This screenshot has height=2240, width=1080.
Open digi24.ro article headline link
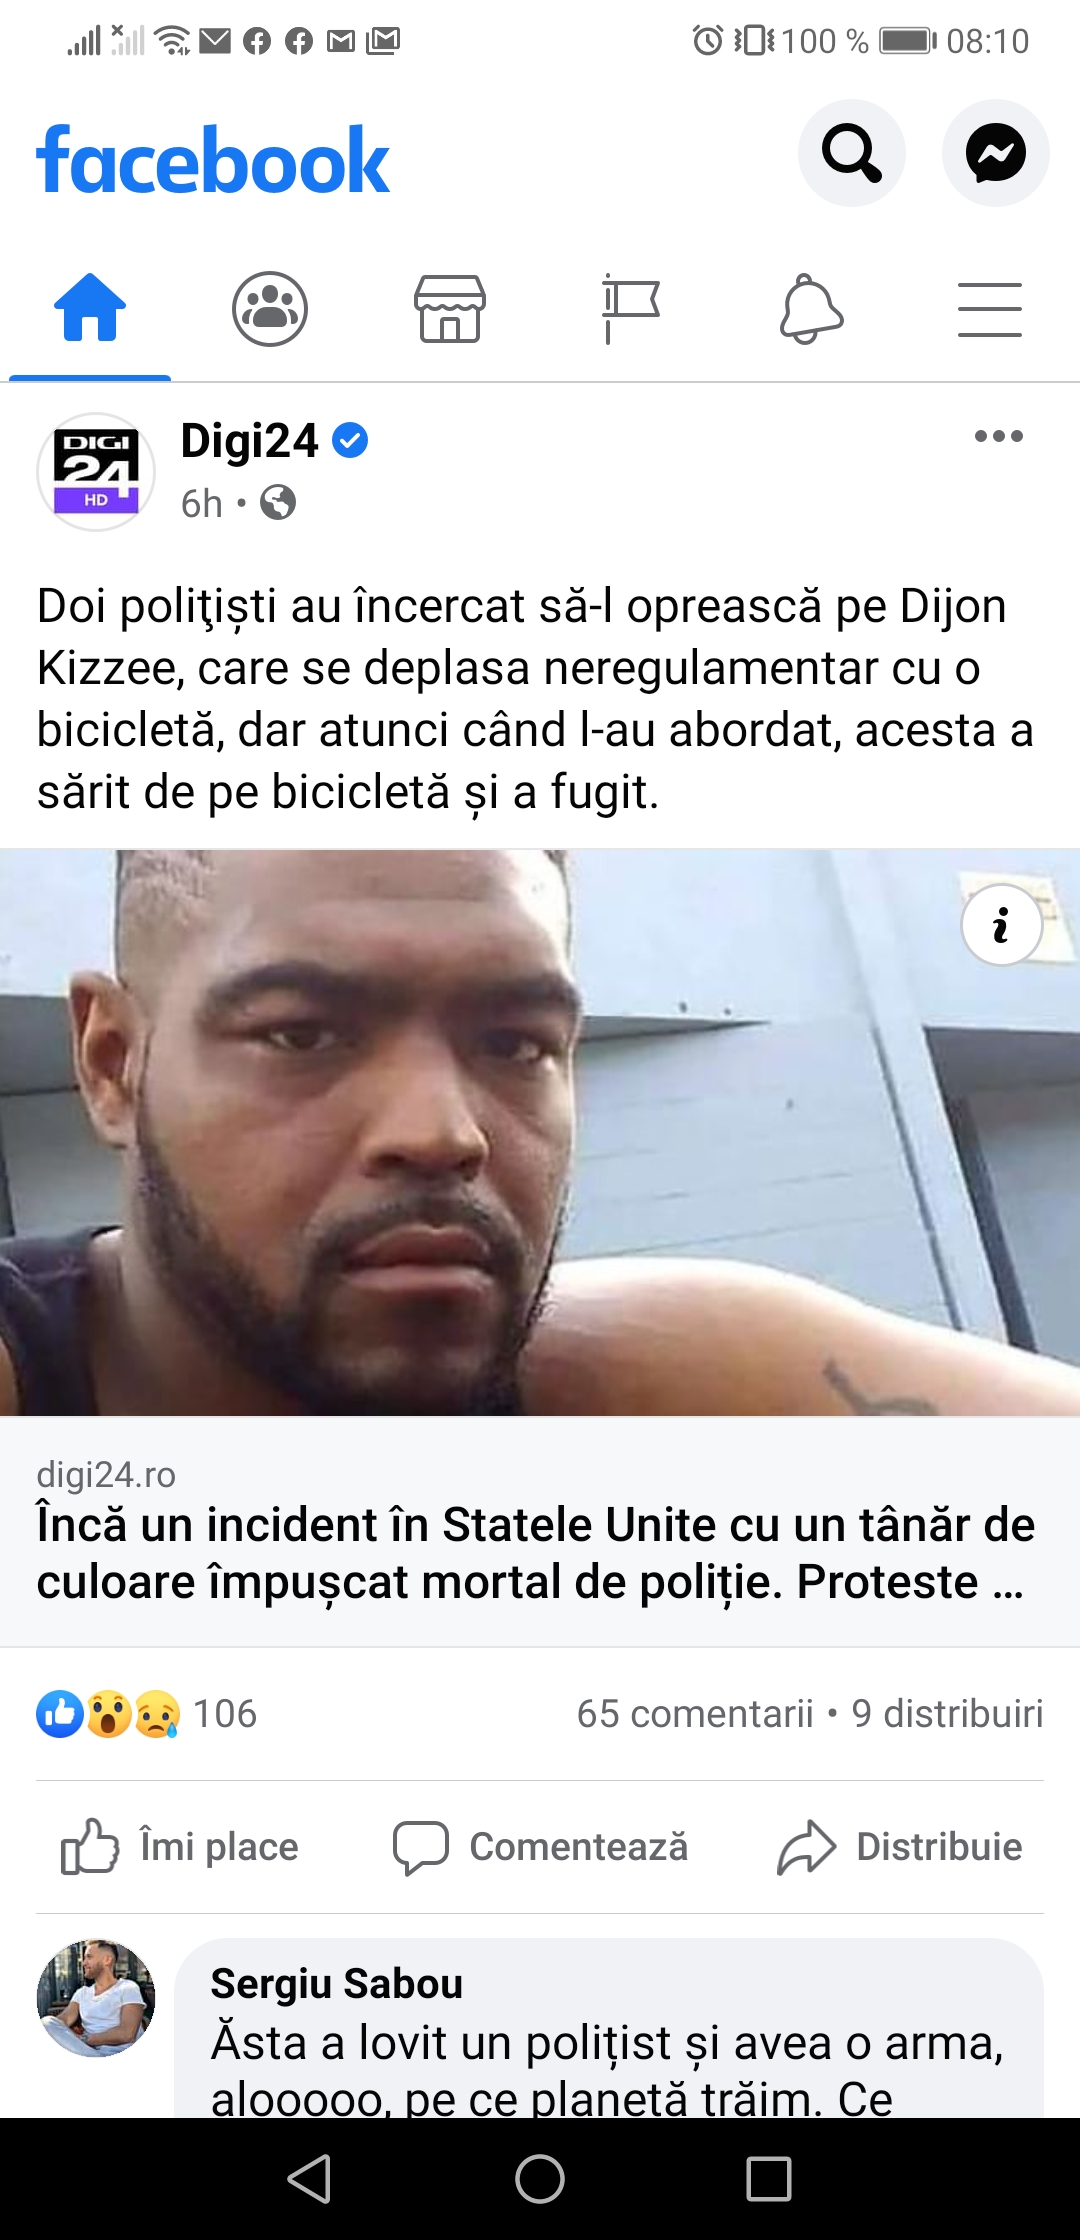[x=536, y=1553]
